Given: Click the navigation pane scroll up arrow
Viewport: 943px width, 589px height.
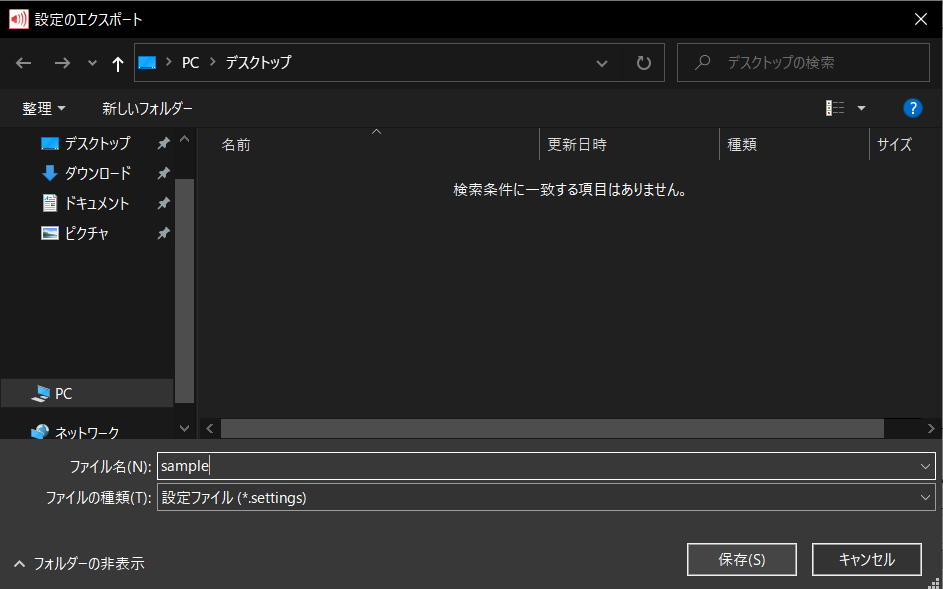Looking at the screenshot, I should click(185, 139).
